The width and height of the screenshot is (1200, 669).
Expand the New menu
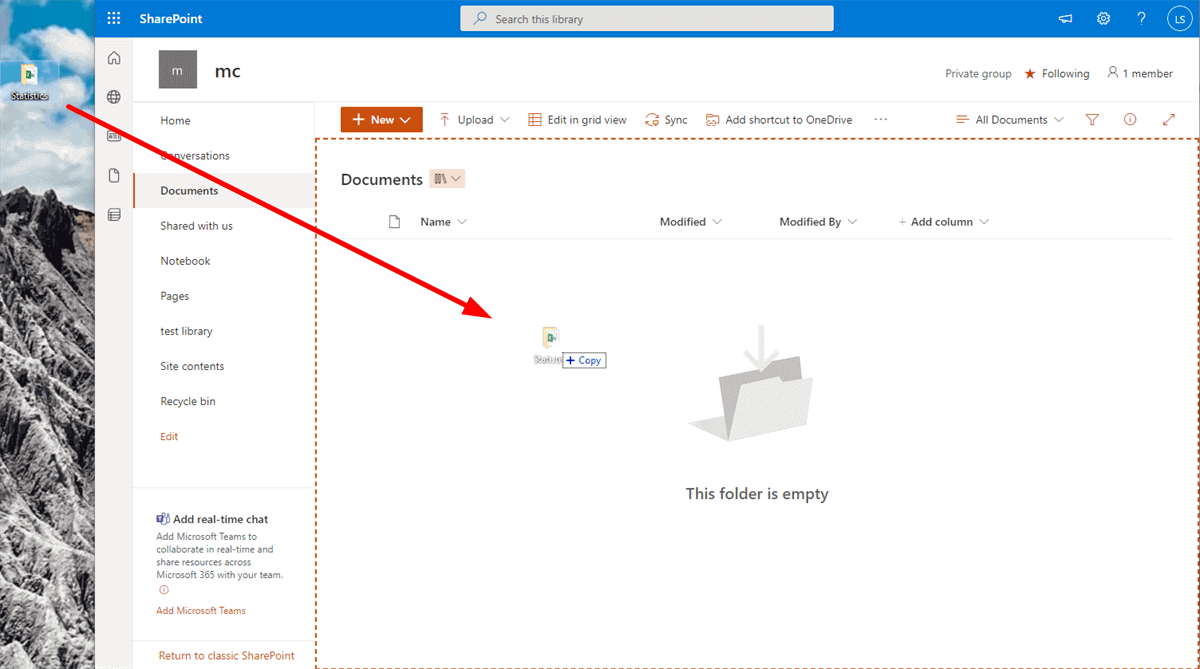click(x=381, y=119)
